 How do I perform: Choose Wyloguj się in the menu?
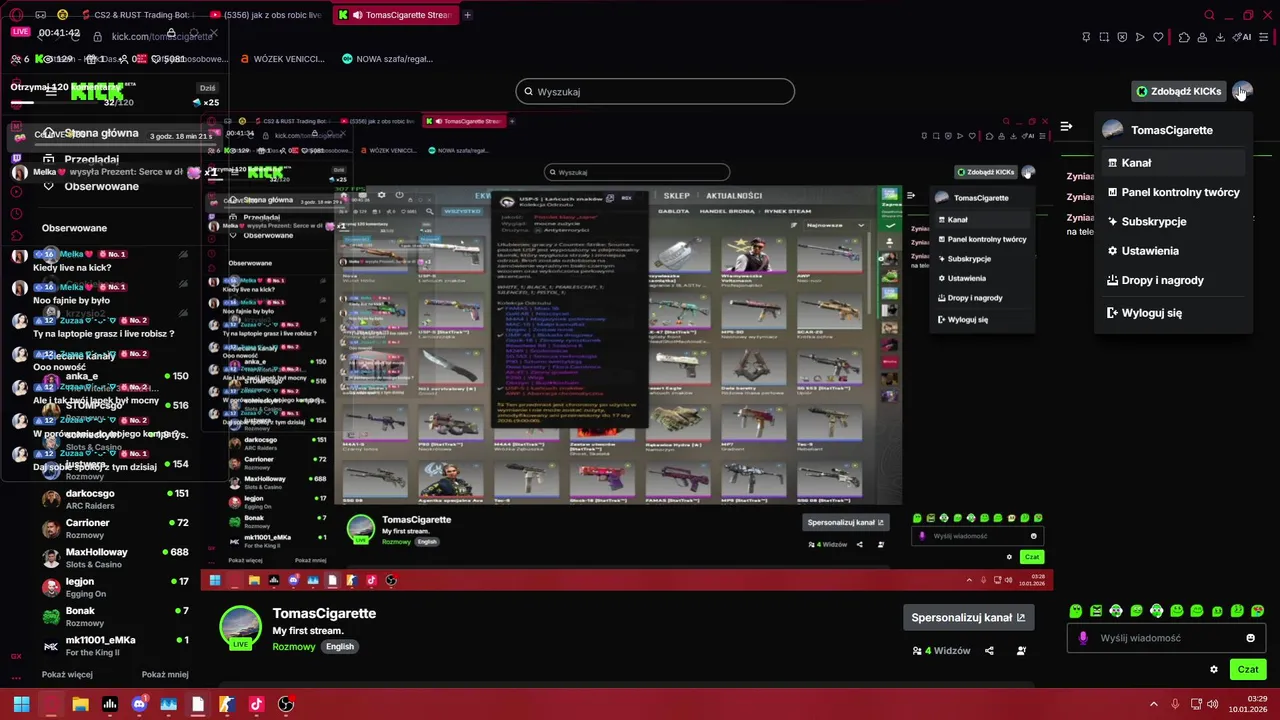(1173, 313)
